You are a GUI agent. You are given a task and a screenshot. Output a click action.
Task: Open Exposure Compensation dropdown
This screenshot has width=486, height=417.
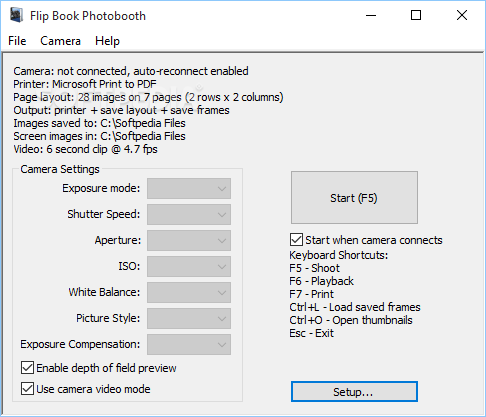point(189,344)
